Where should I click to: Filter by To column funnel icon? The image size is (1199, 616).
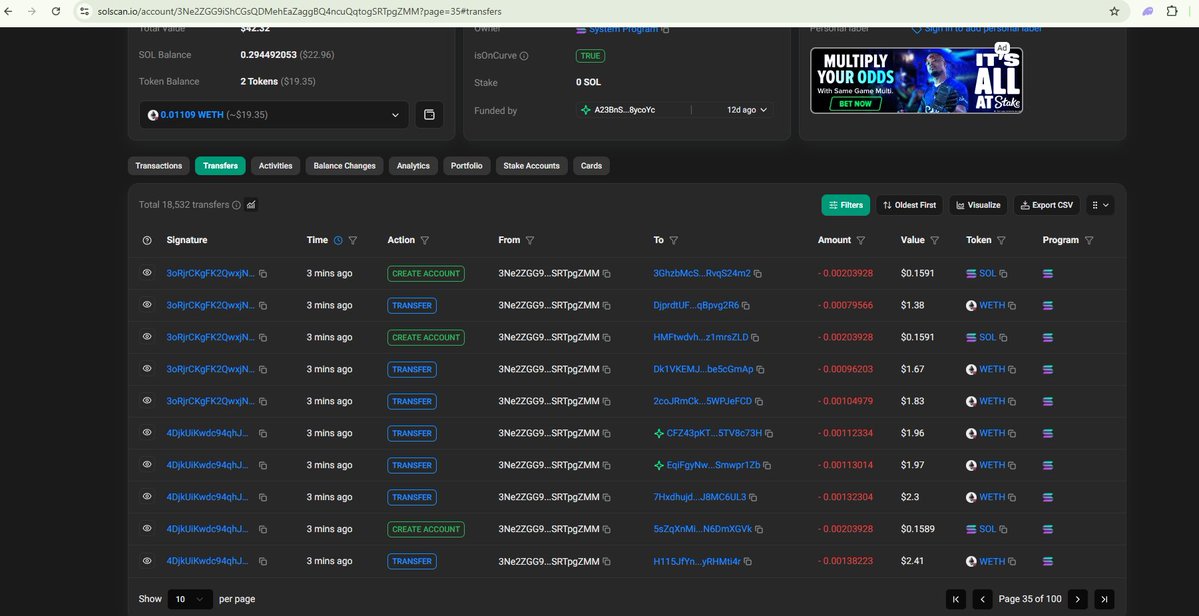point(674,240)
